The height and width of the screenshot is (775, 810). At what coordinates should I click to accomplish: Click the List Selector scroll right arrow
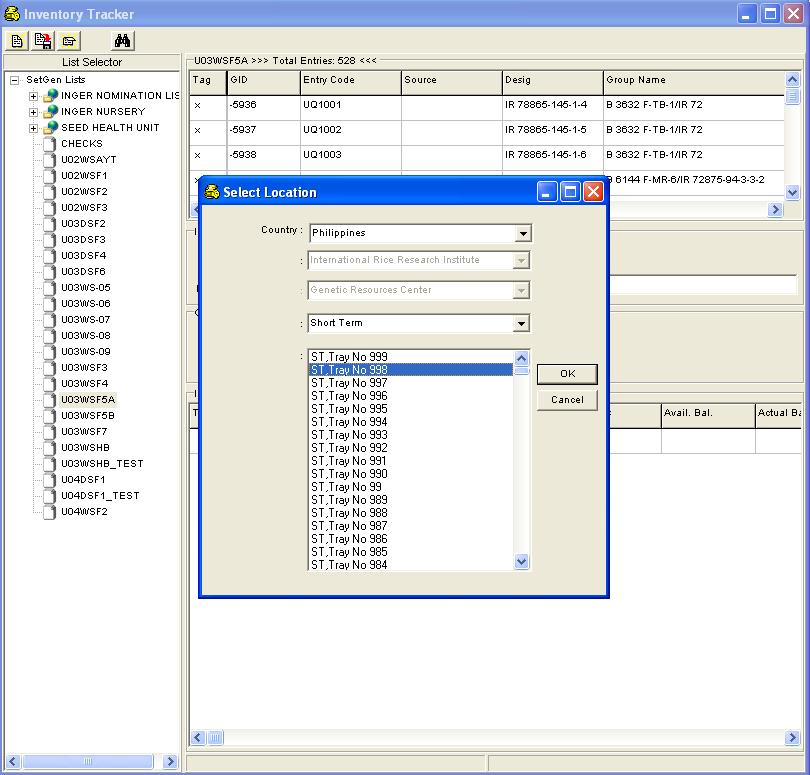point(170,762)
